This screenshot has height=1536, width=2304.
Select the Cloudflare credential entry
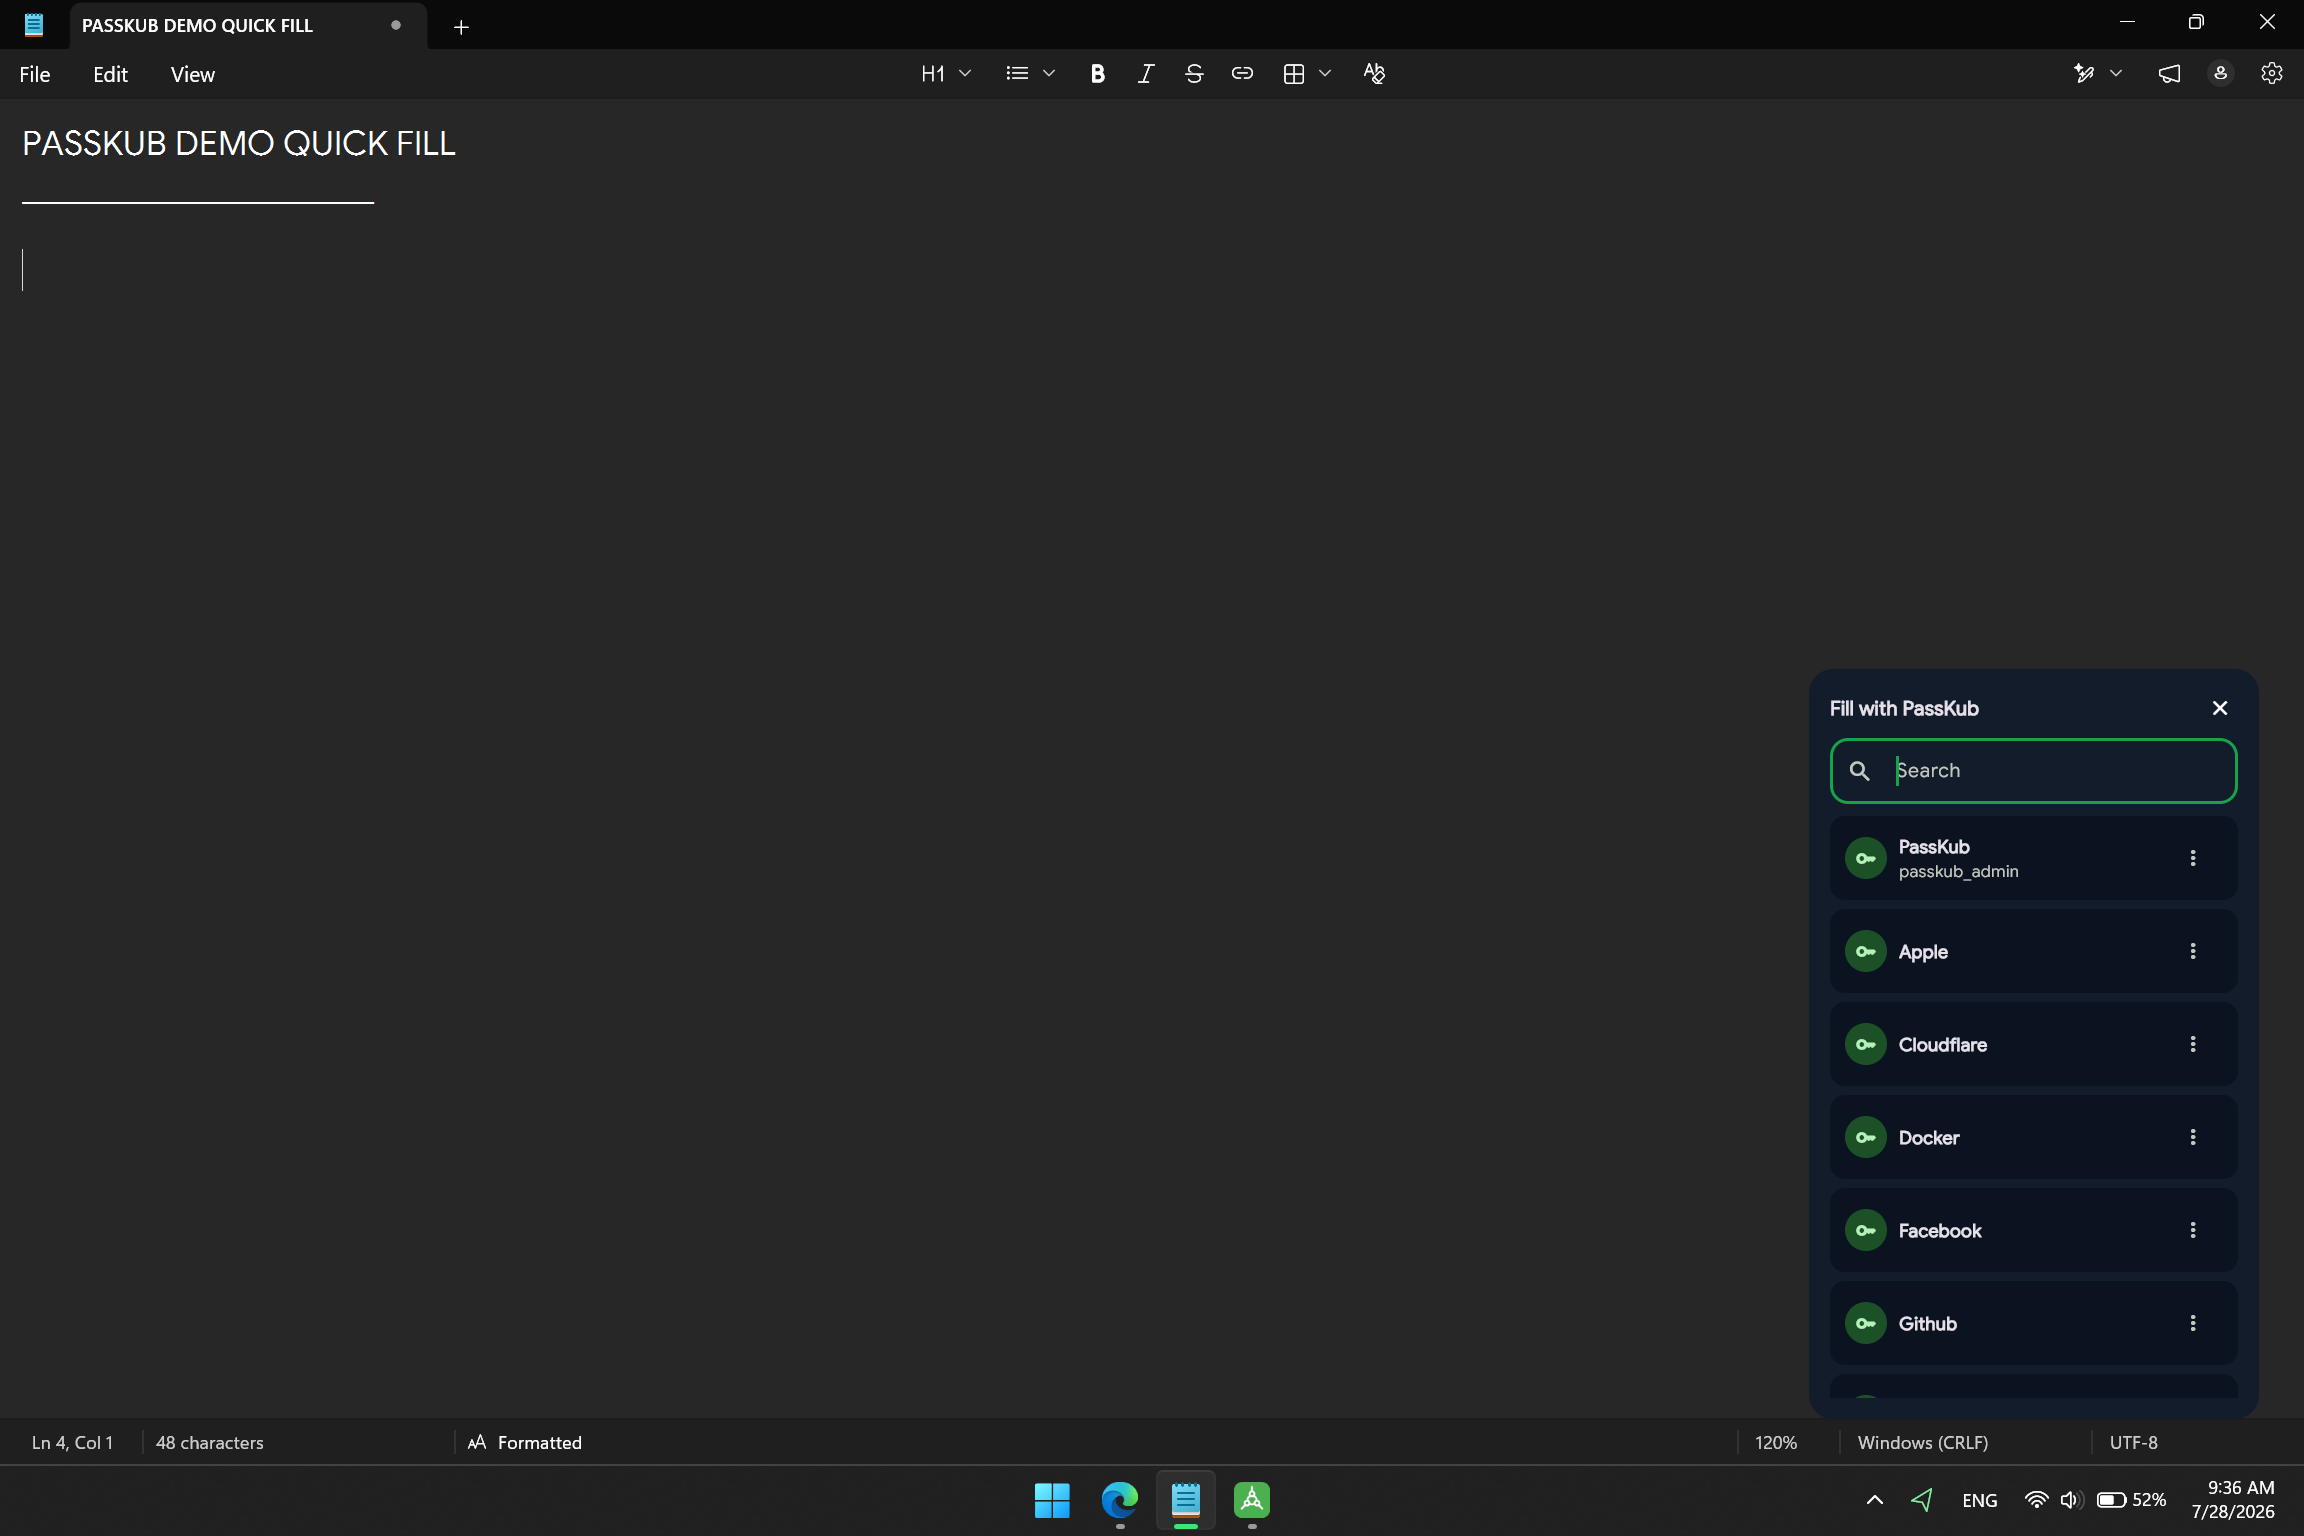(2033, 1045)
